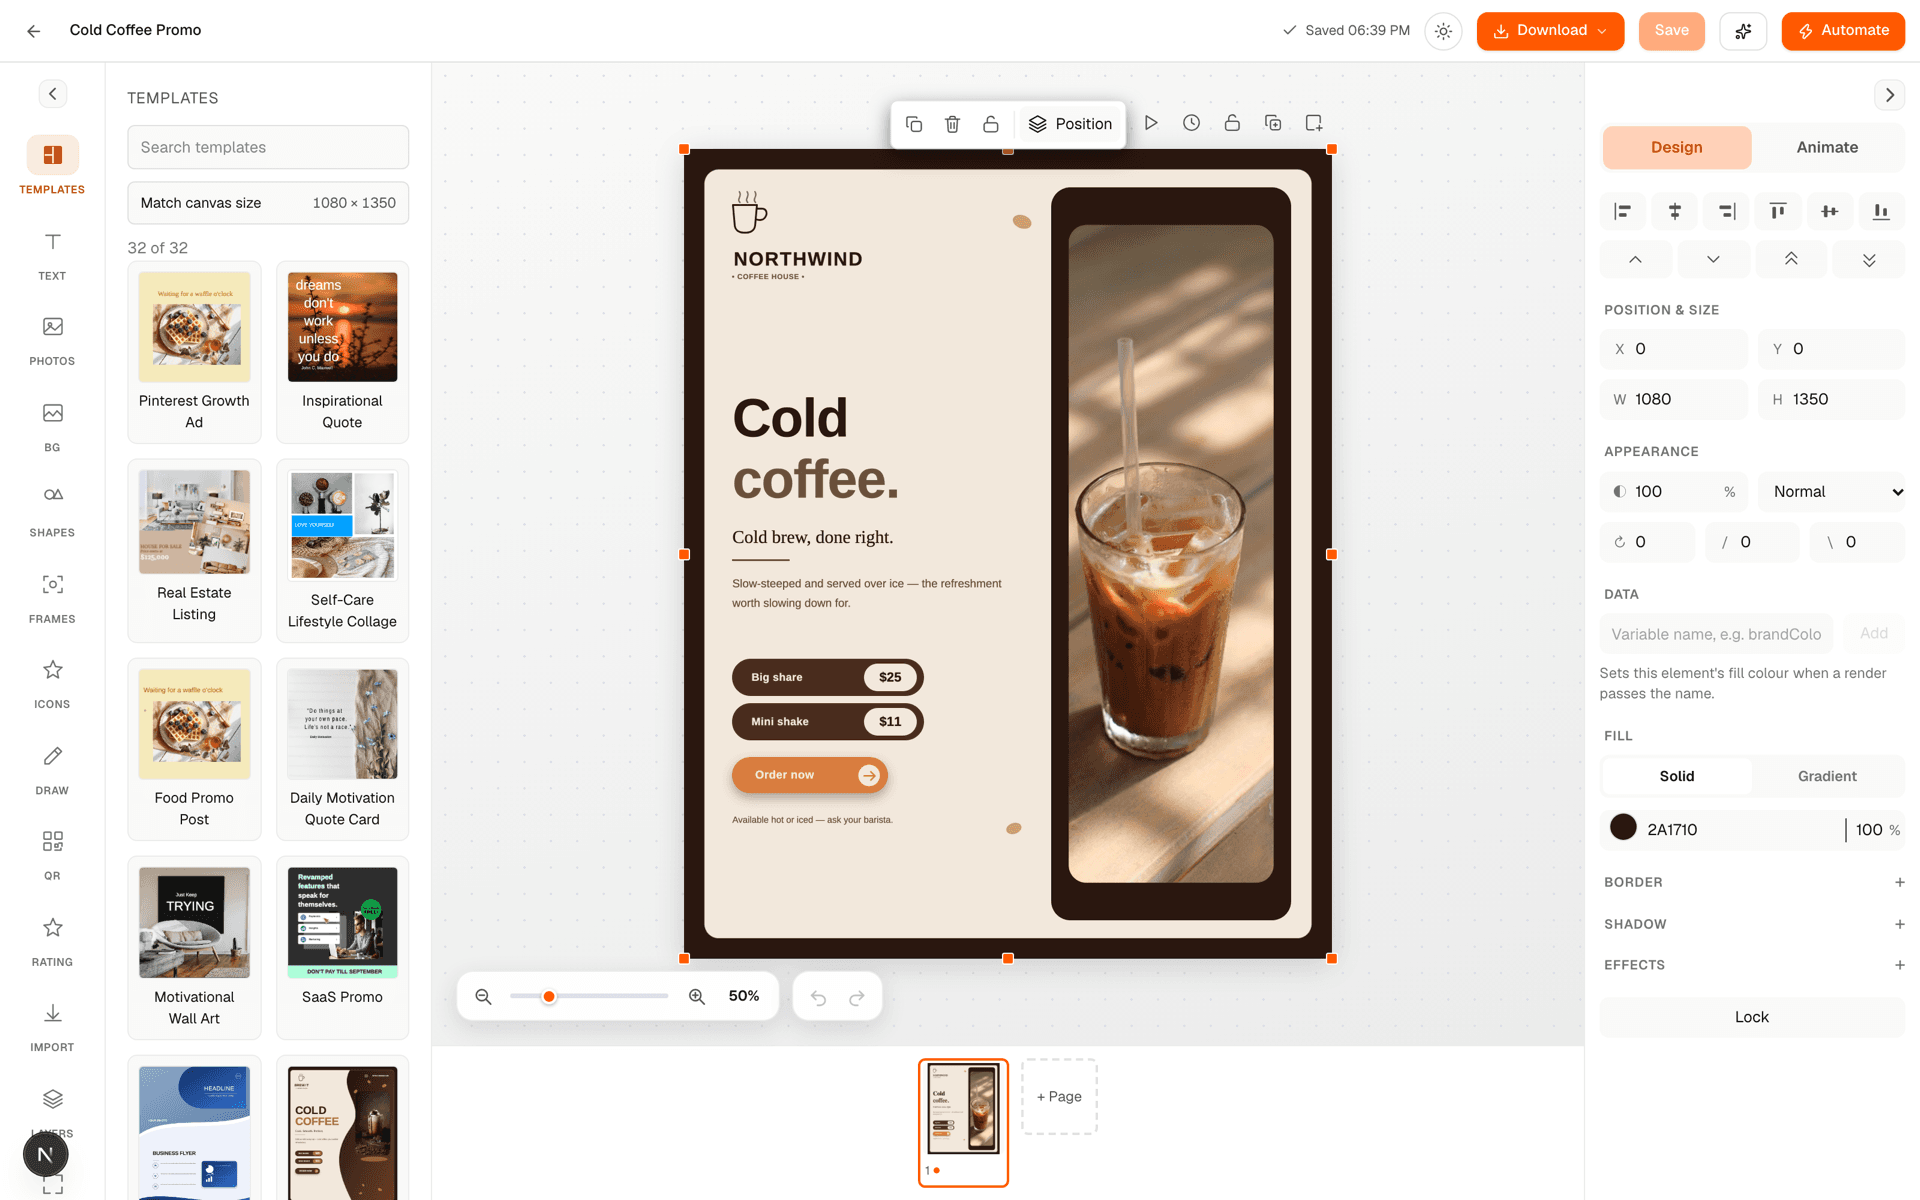The height and width of the screenshot is (1200, 1920).
Task: Expand the Shadow section
Action: [x=1899, y=924]
